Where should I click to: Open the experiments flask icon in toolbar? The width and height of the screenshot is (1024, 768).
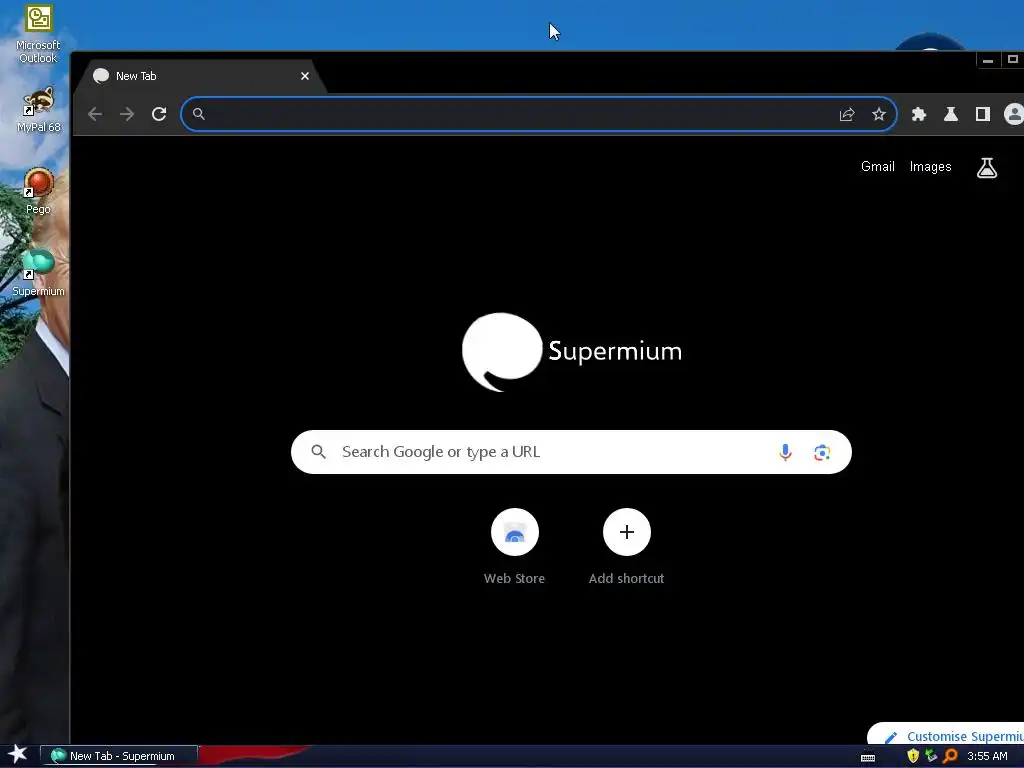[x=951, y=114]
